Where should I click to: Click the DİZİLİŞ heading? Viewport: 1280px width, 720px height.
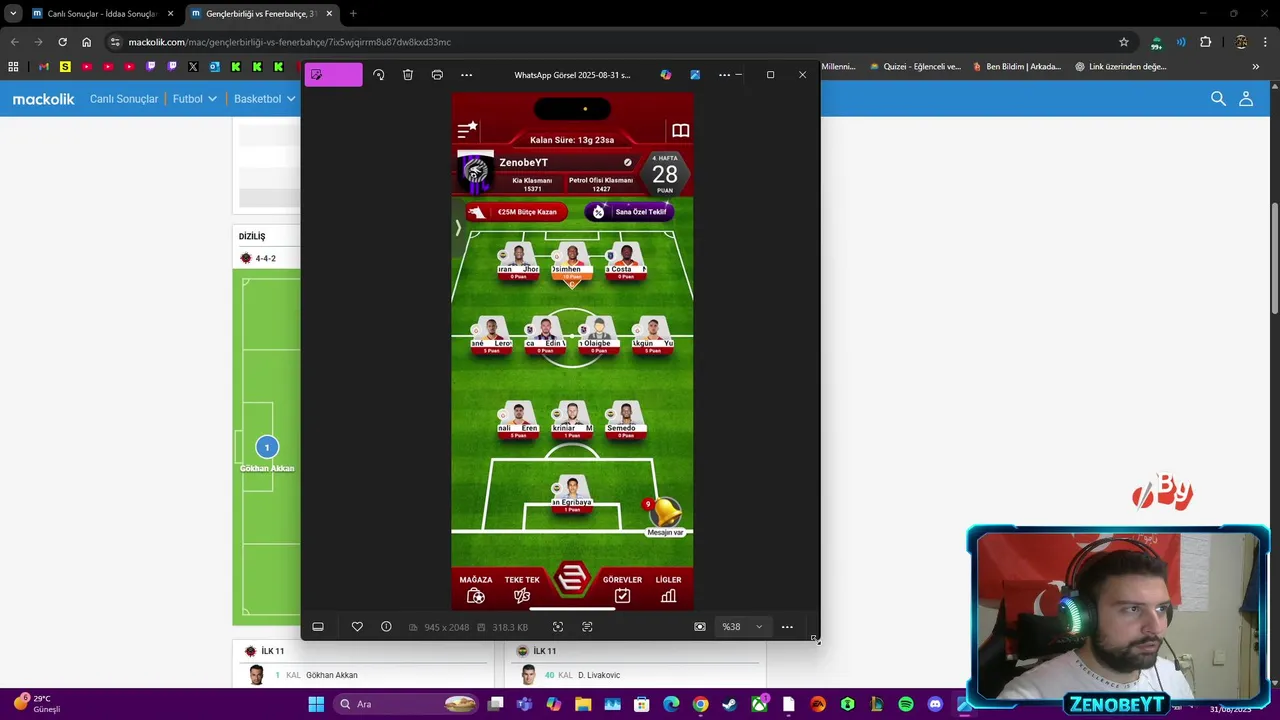[252, 237]
